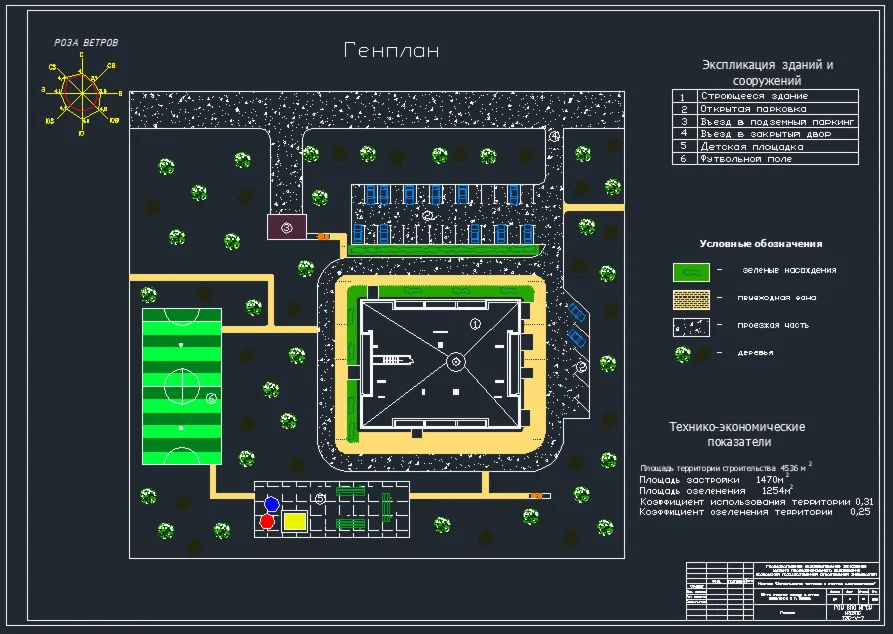Image resolution: width=893 pixels, height=634 pixels.
Task: Click the yellow square on the playground
Action: pos(294,521)
